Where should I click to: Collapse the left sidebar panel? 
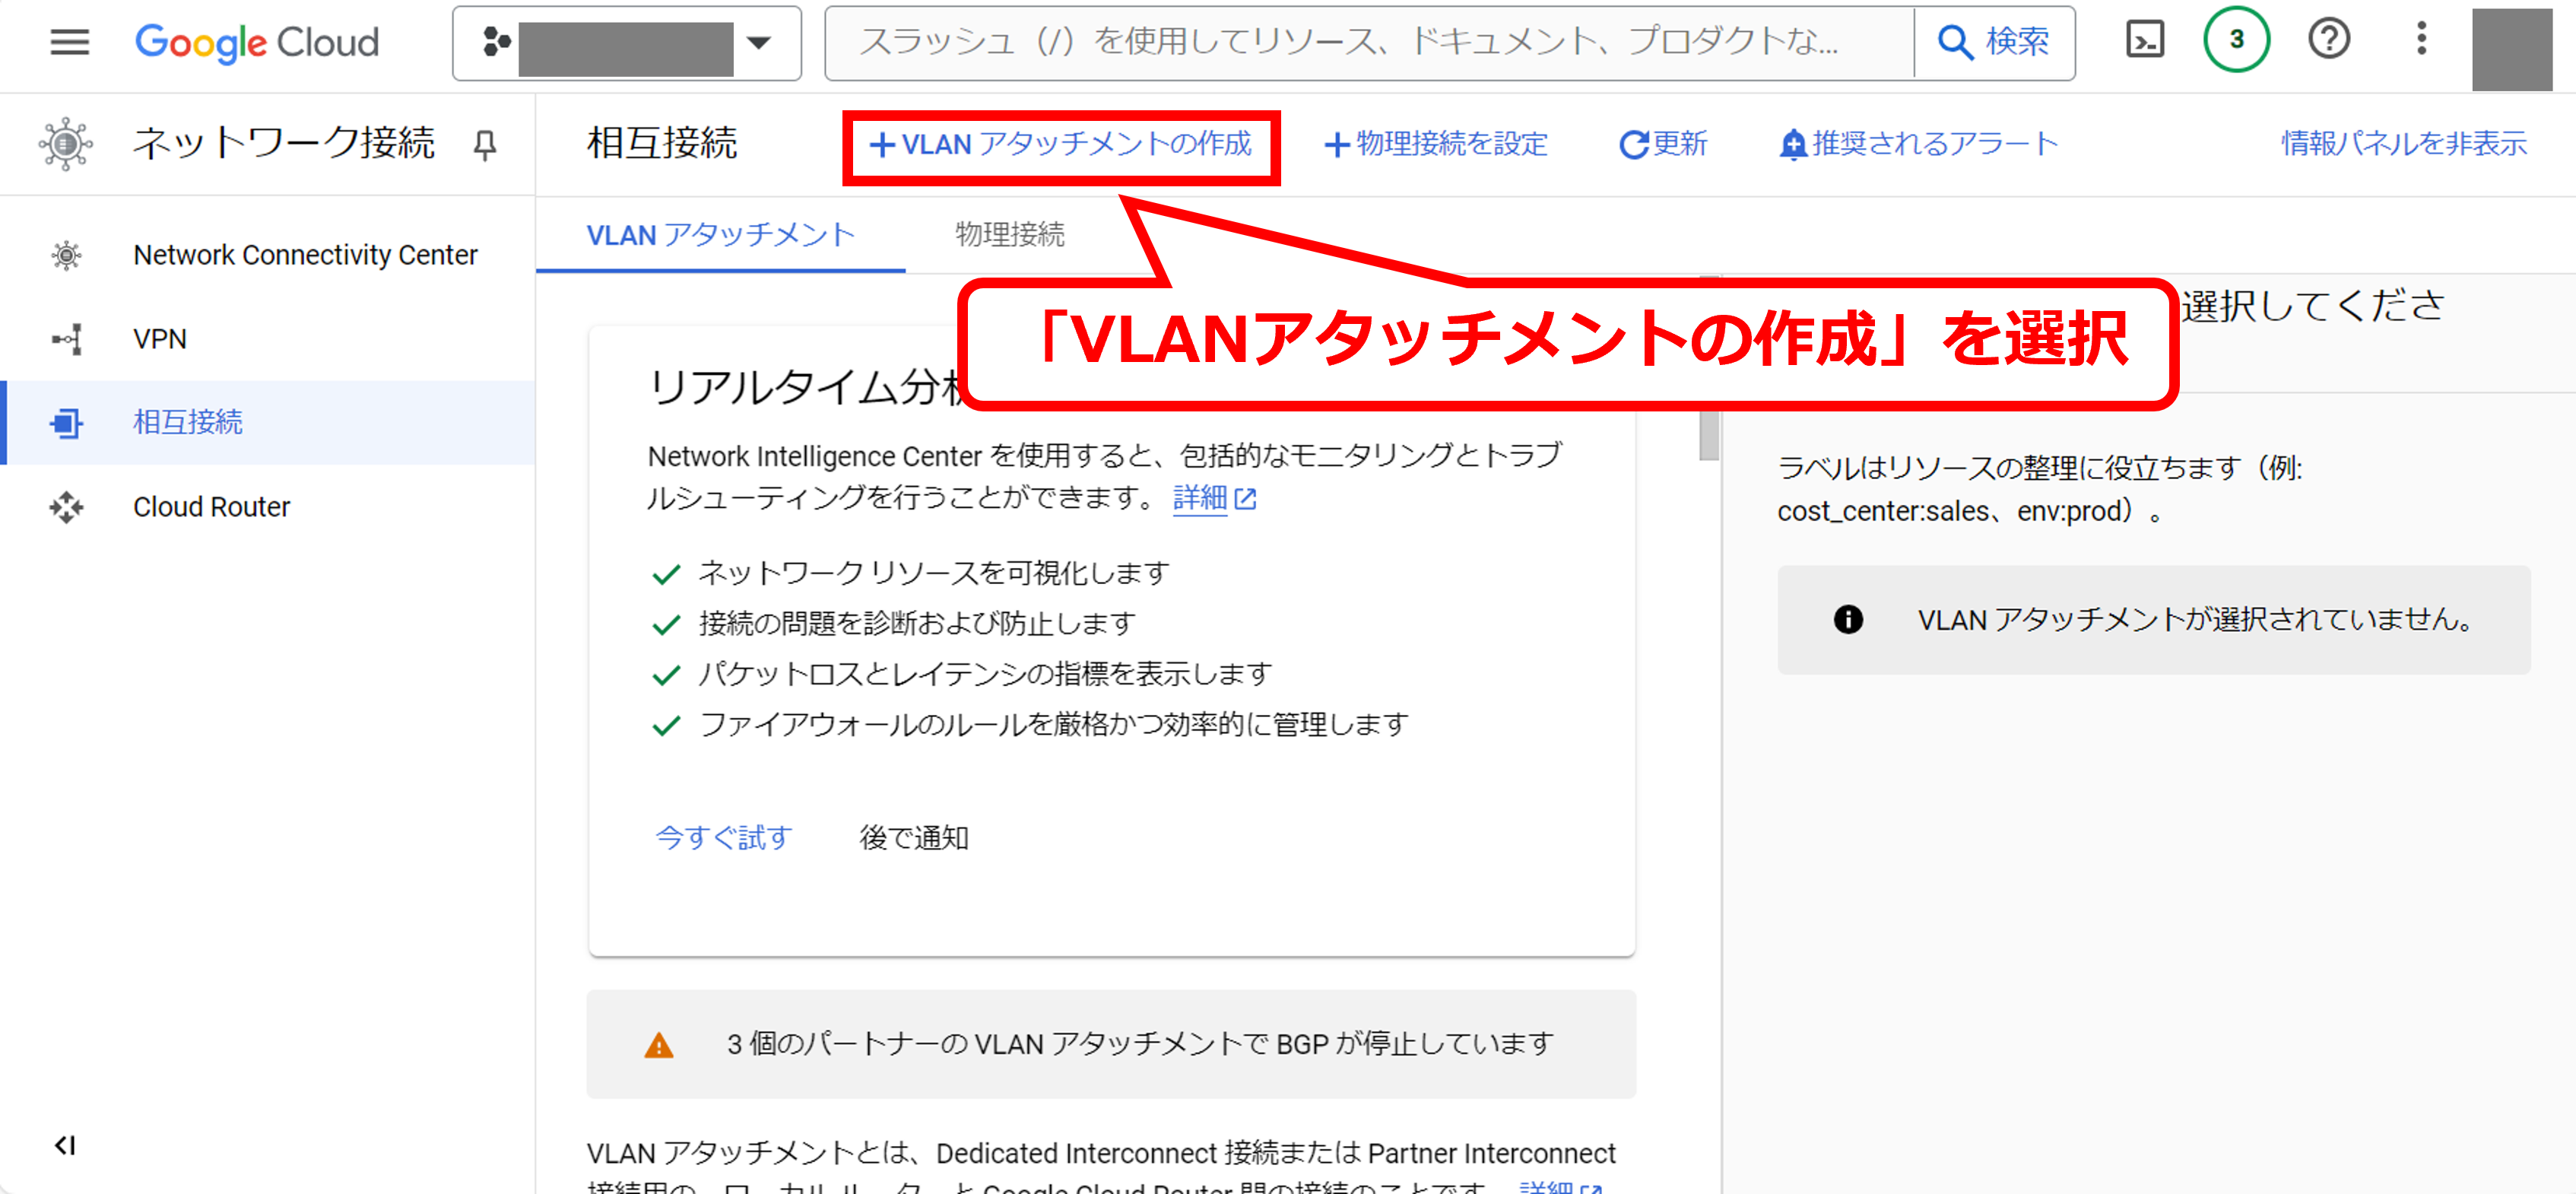coord(65,1145)
